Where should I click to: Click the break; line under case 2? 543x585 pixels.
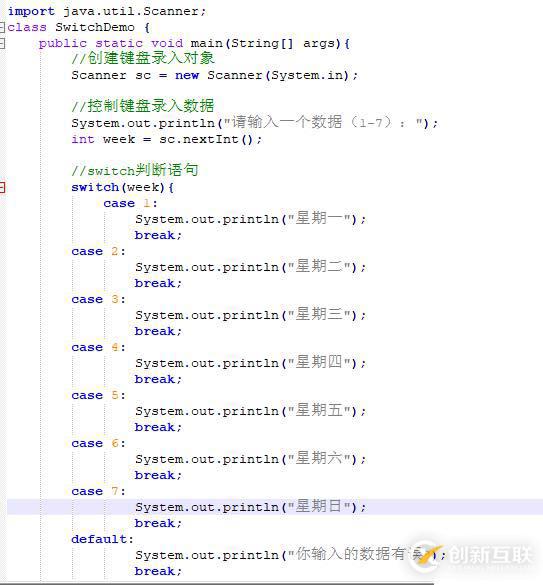pos(158,284)
